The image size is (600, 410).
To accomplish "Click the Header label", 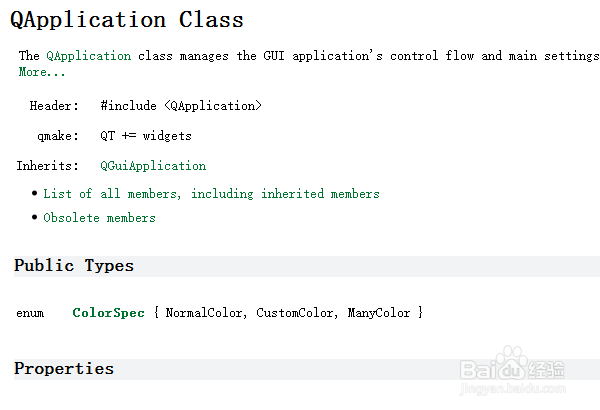I will tap(53, 106).
